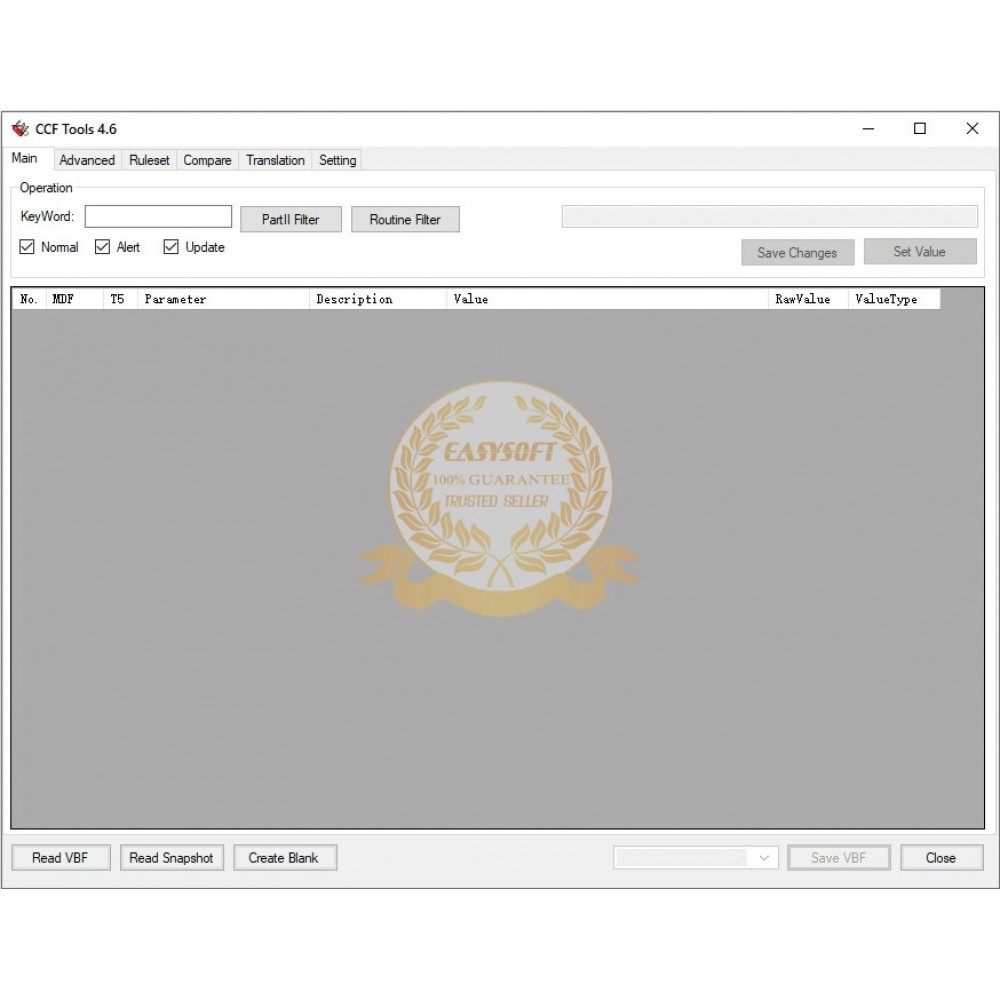The height and width of the screenshot is (1000, 1000).
Task: Click the ValueType column header
Action: [894, 299]
